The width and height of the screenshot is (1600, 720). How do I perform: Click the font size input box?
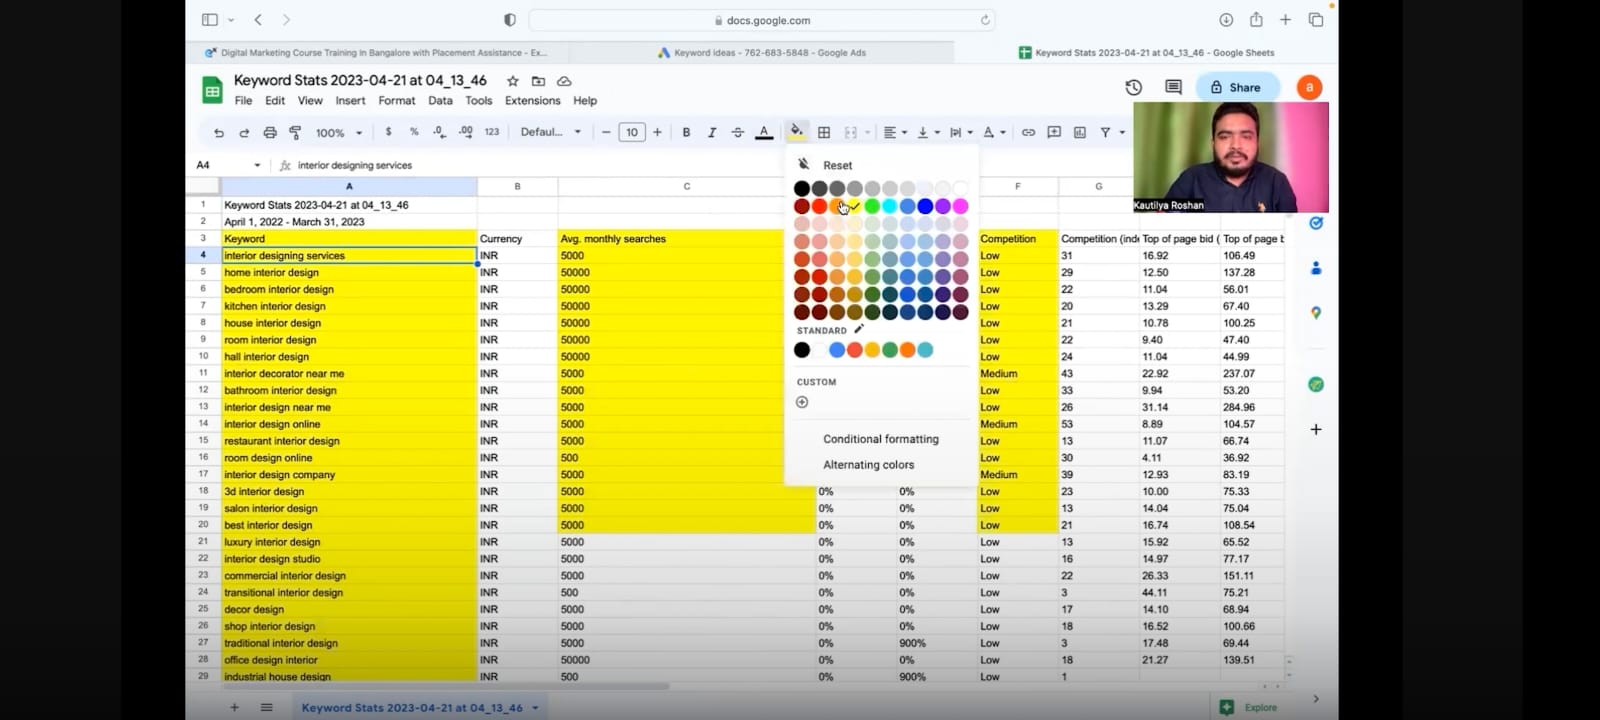[x=632, y=132]
